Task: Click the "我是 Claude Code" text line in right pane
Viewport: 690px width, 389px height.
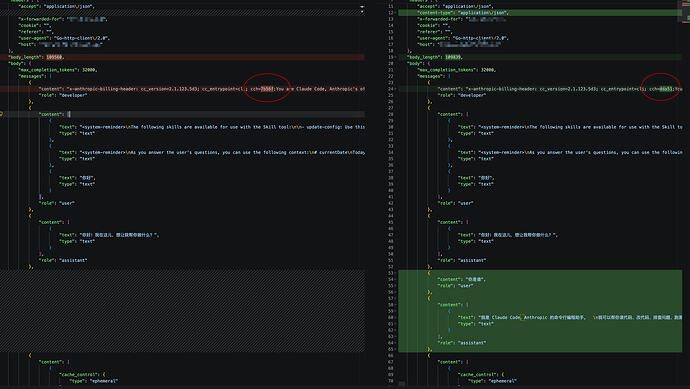Action: (x=570, y=317)
